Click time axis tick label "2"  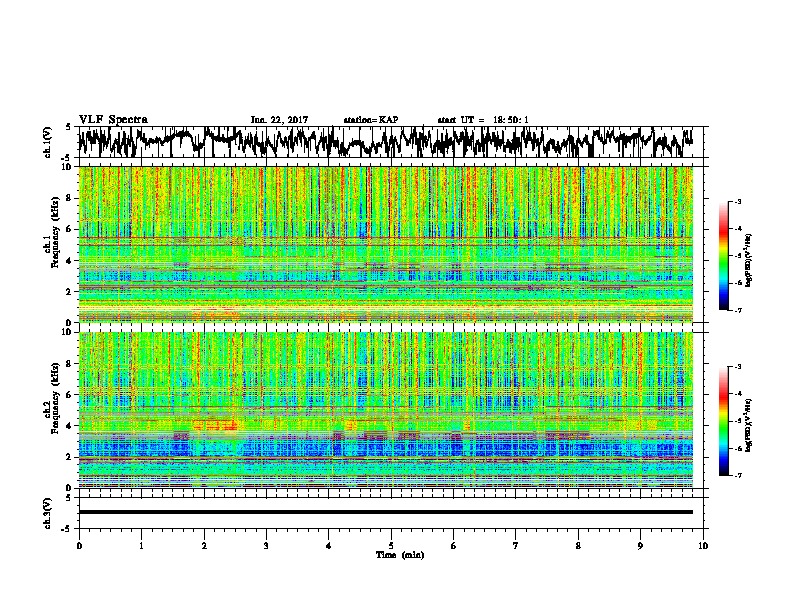[x=204, y=546]
